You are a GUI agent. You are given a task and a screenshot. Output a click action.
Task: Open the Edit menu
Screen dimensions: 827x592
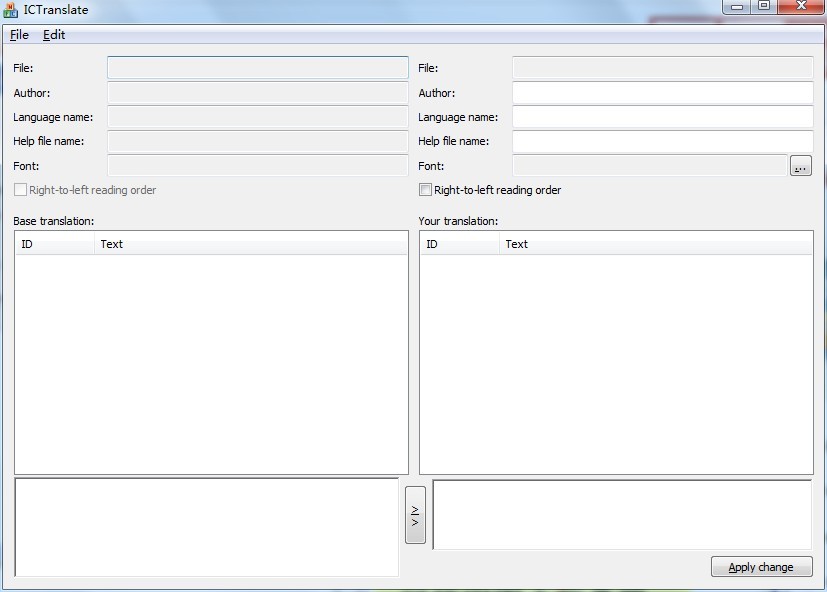(54, 35)
